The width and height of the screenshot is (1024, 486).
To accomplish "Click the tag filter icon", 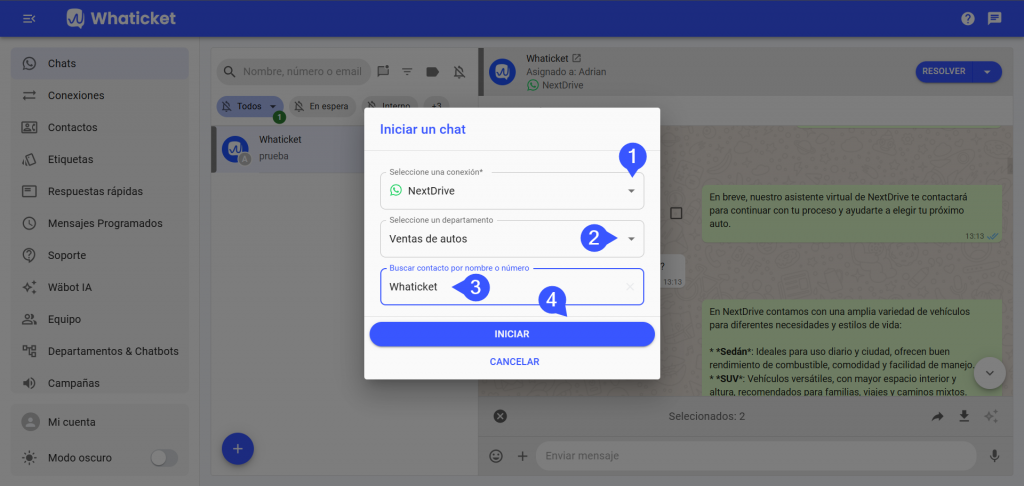I will tap(432, 72).
